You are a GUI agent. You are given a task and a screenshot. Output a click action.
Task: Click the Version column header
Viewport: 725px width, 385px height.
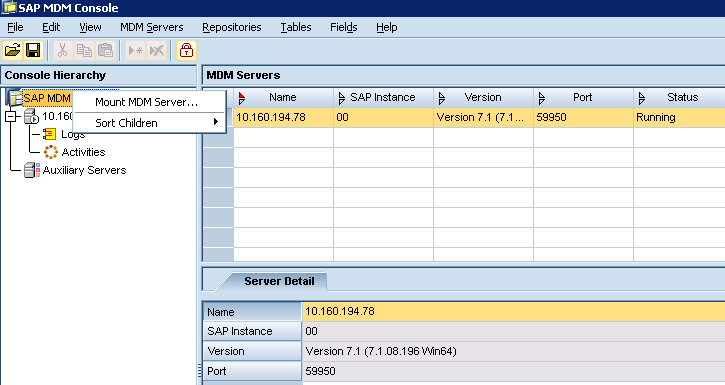pos(483,98)
